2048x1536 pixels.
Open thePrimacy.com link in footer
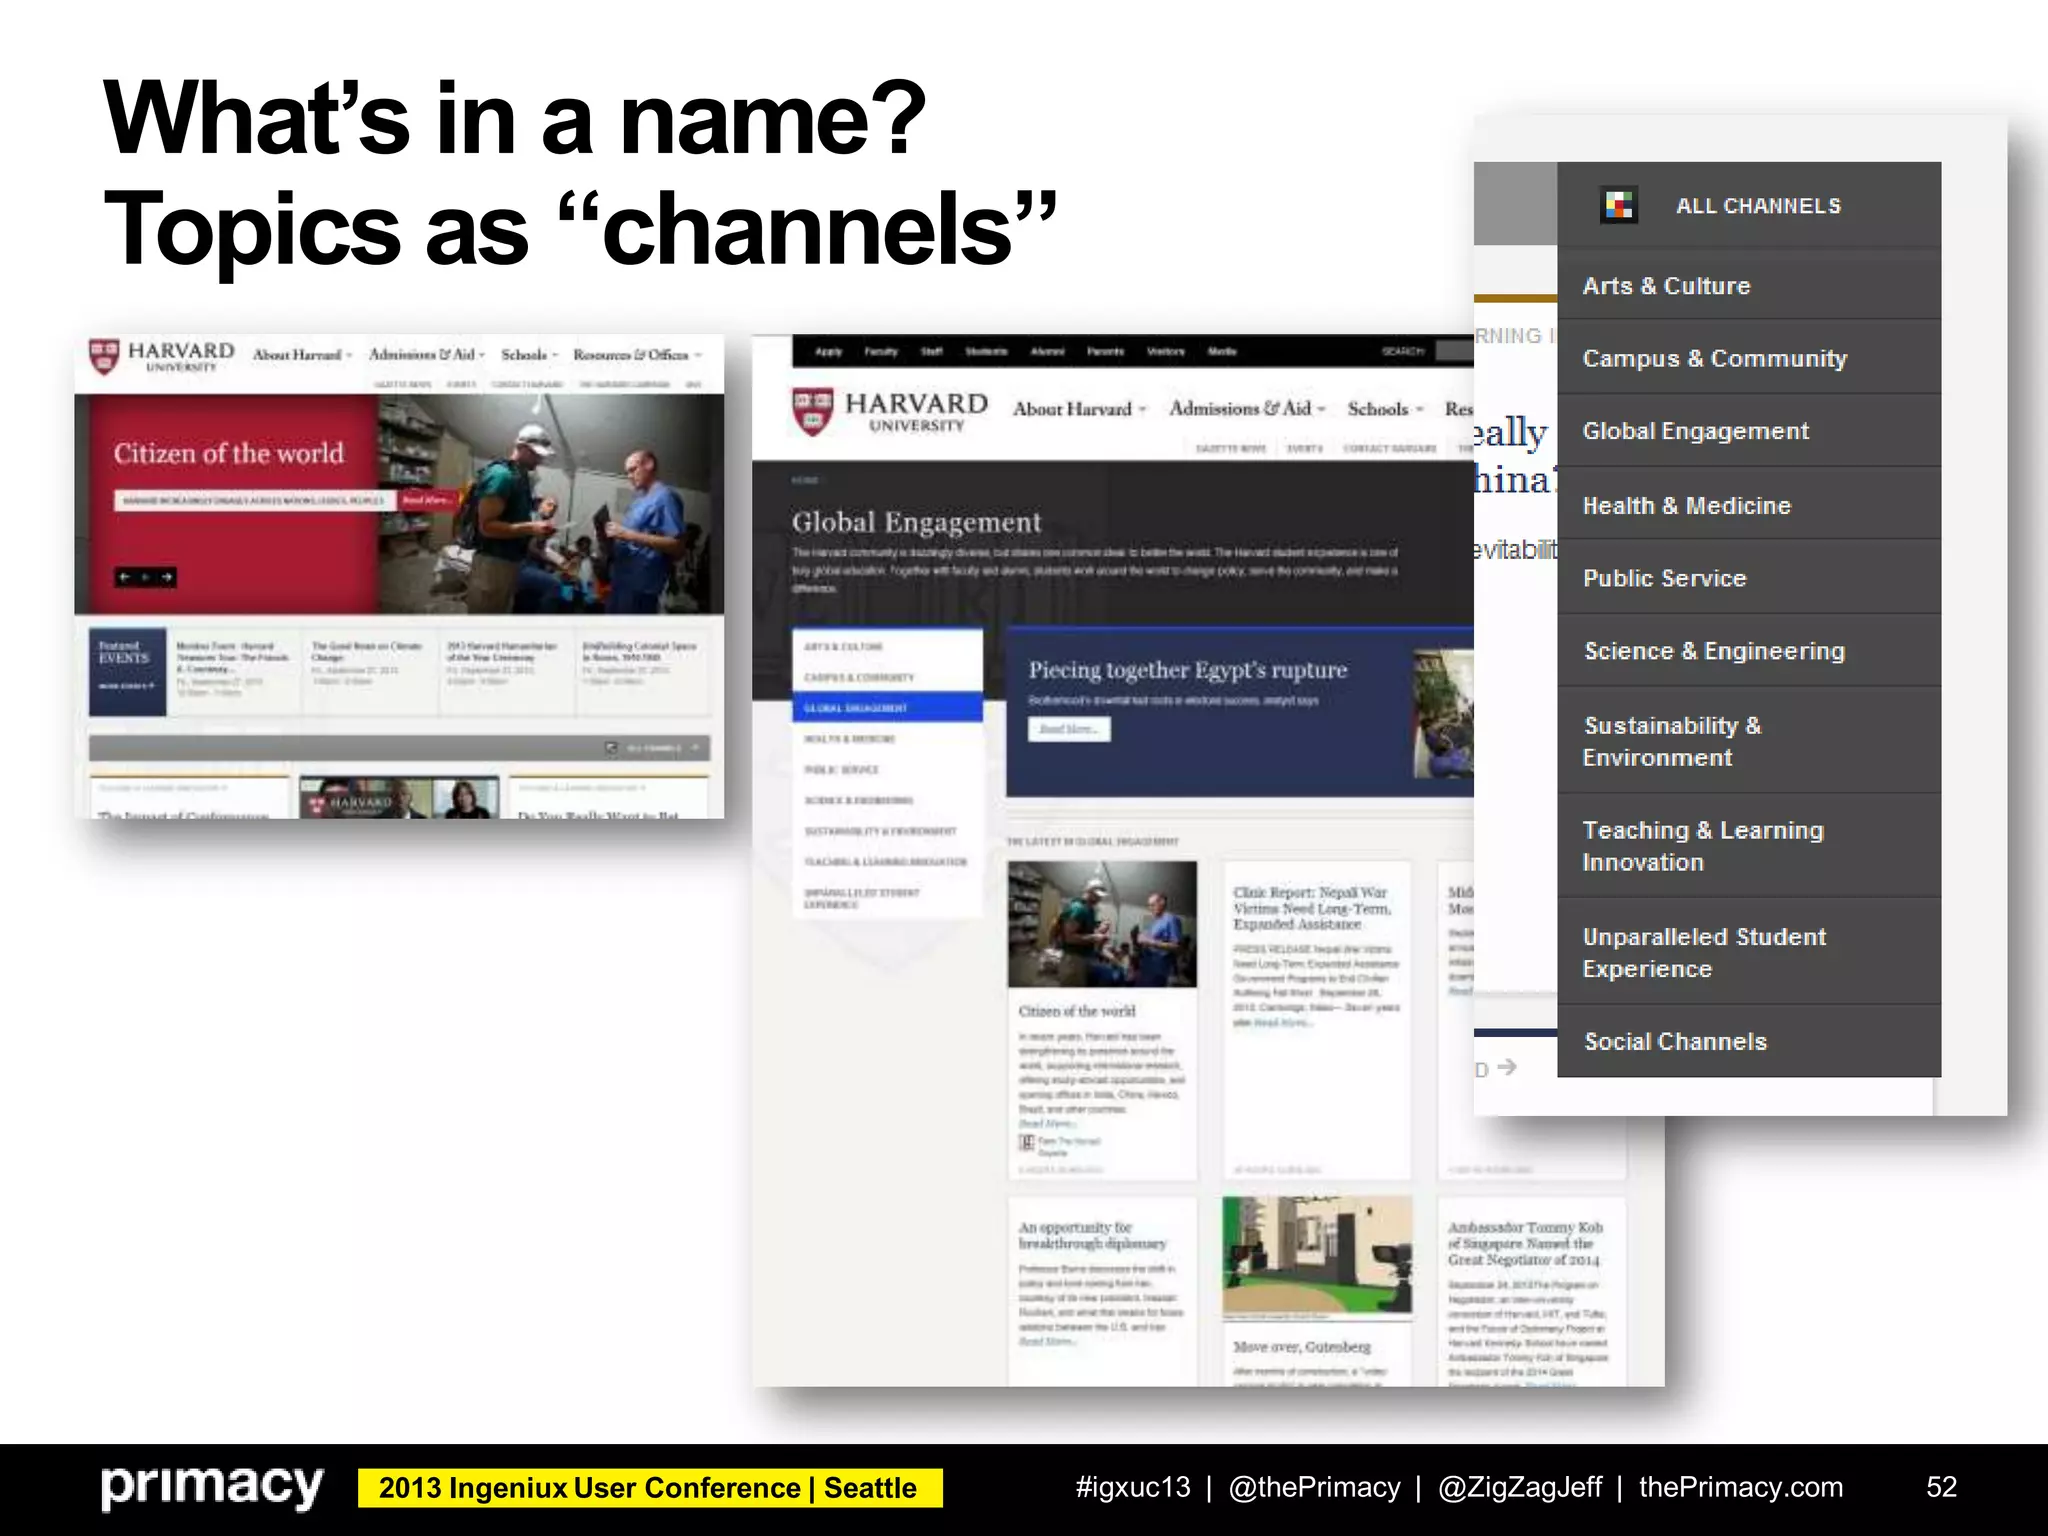point(1740,1488)
